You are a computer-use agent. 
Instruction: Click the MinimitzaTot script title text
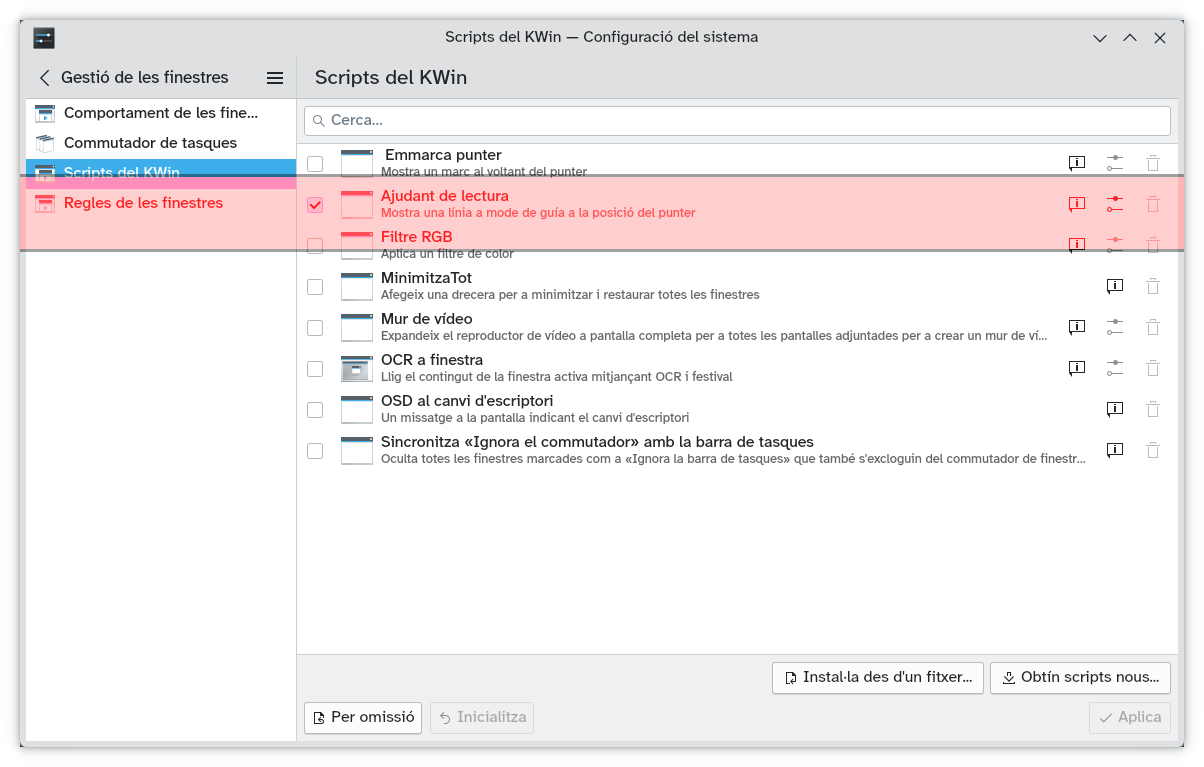click(x=426, y=278)
